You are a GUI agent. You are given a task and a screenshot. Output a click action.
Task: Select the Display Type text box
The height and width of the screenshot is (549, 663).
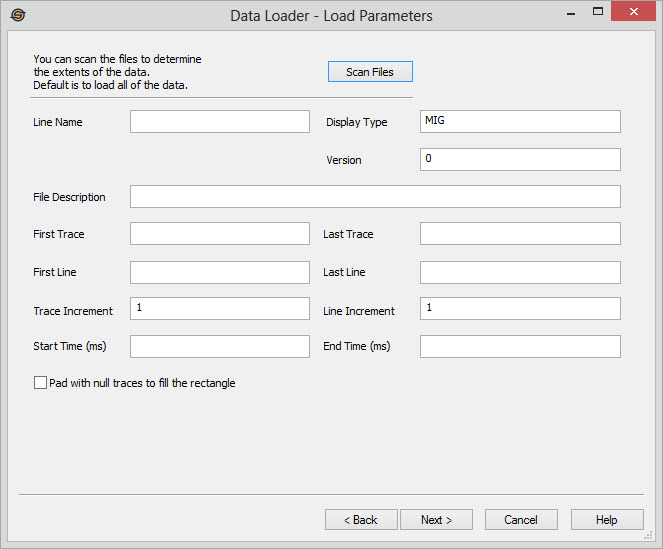(520, 122)
